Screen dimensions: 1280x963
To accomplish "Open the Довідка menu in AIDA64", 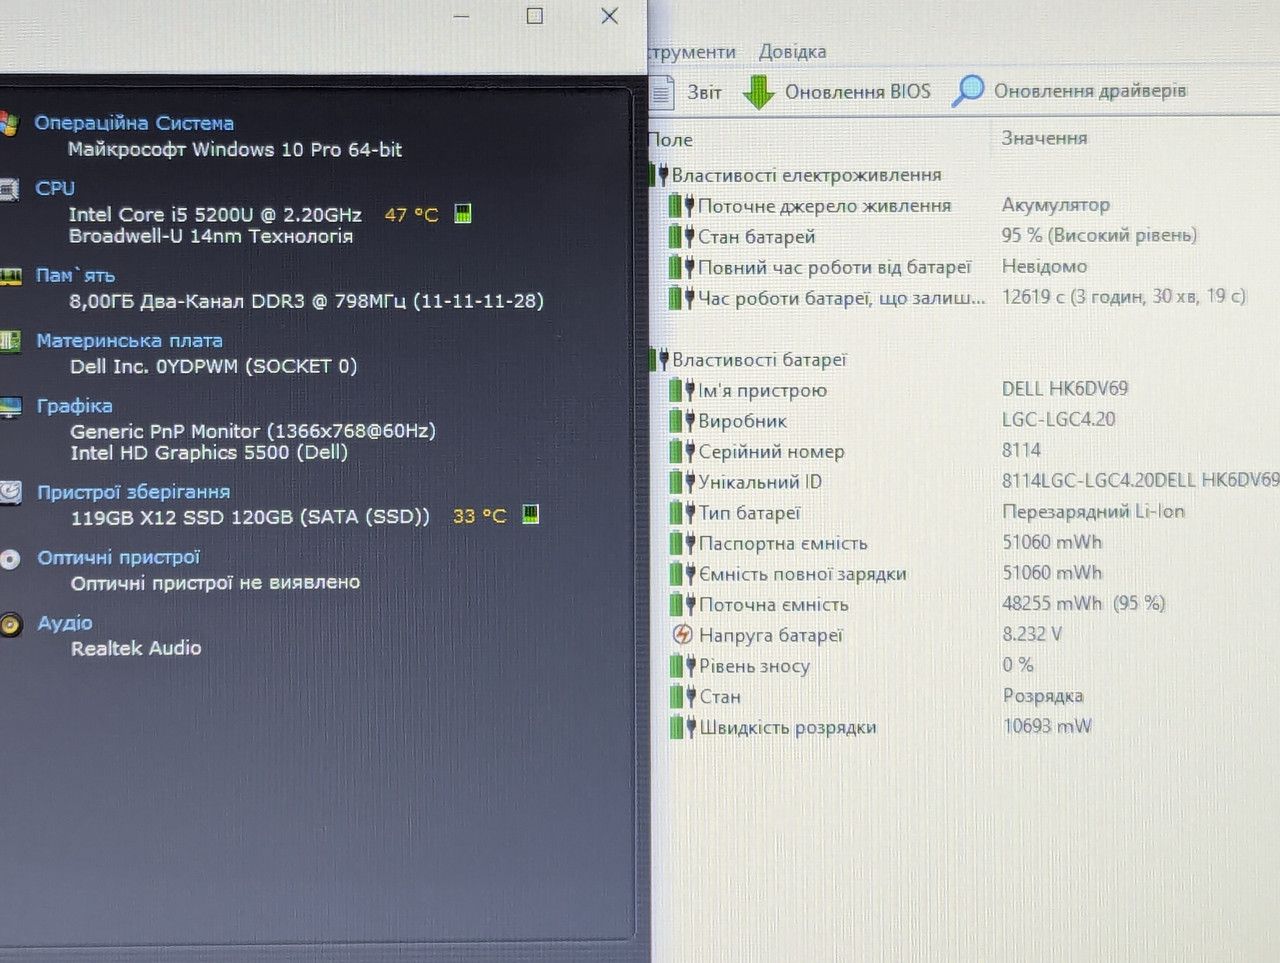I will click(x=792, y=52).
